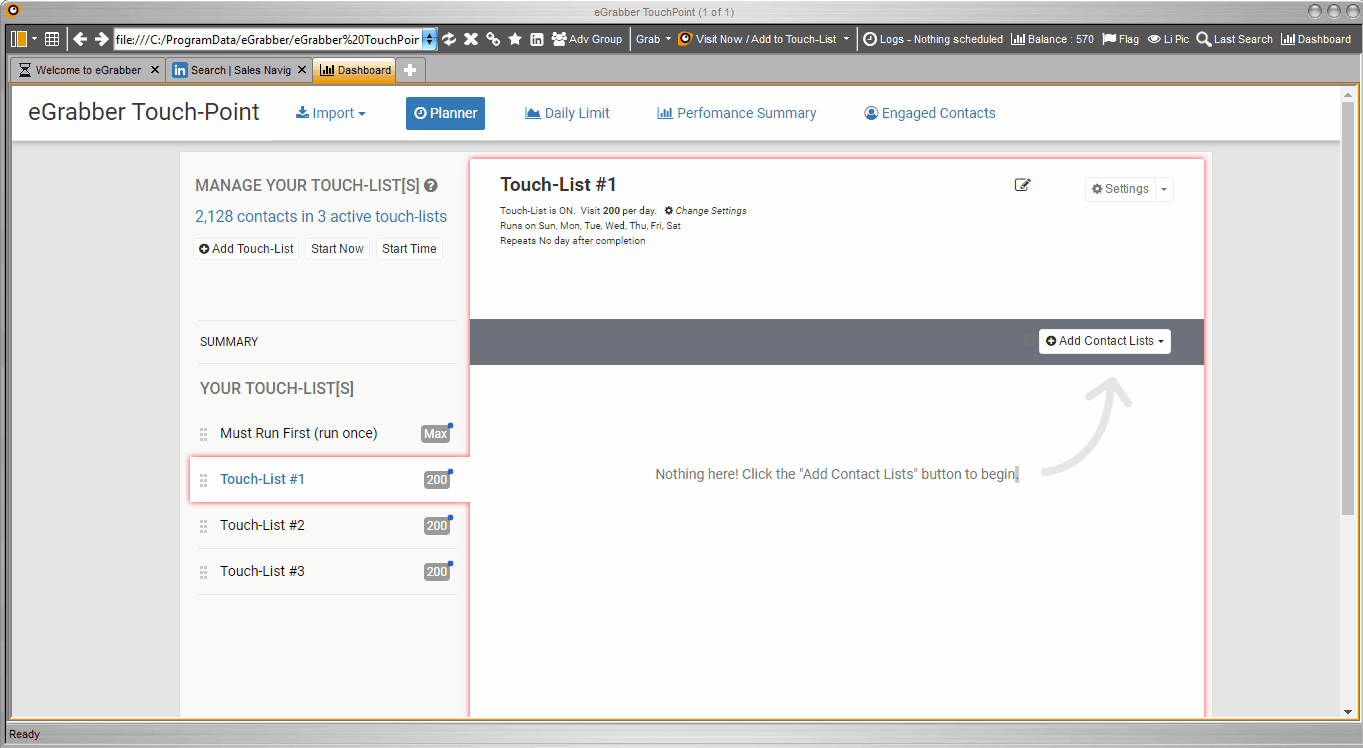Click the 200 badge on Touch-List #3
The image size is (1363, 748).
[436, 572]
